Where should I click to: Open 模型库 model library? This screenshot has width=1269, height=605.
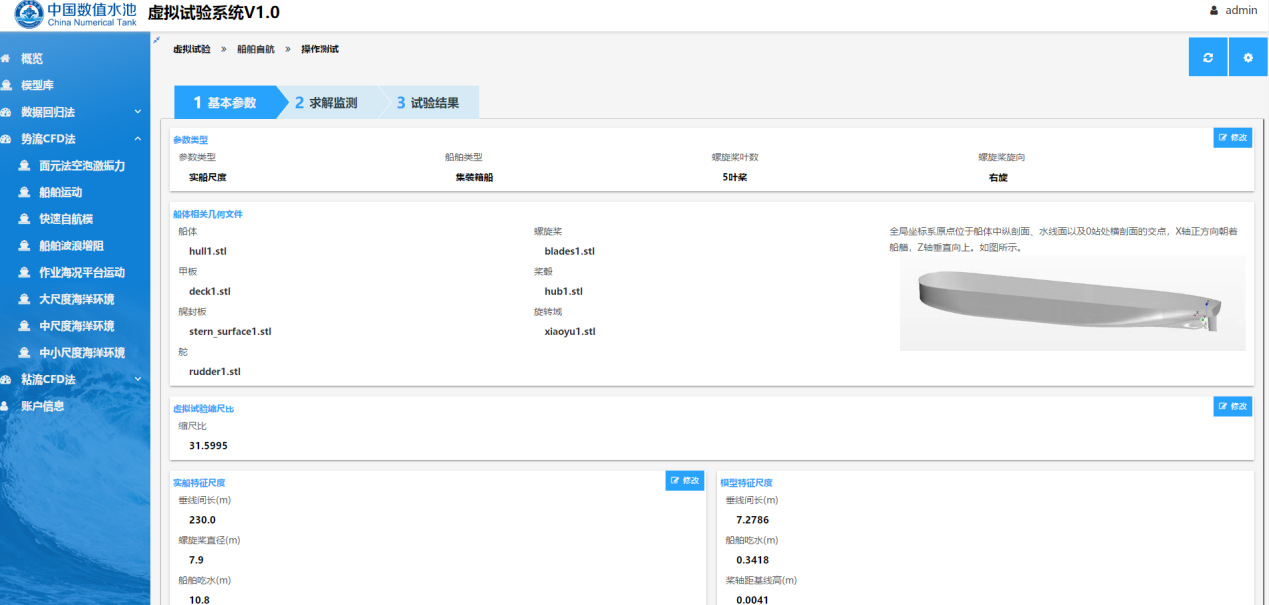(38, 86)
